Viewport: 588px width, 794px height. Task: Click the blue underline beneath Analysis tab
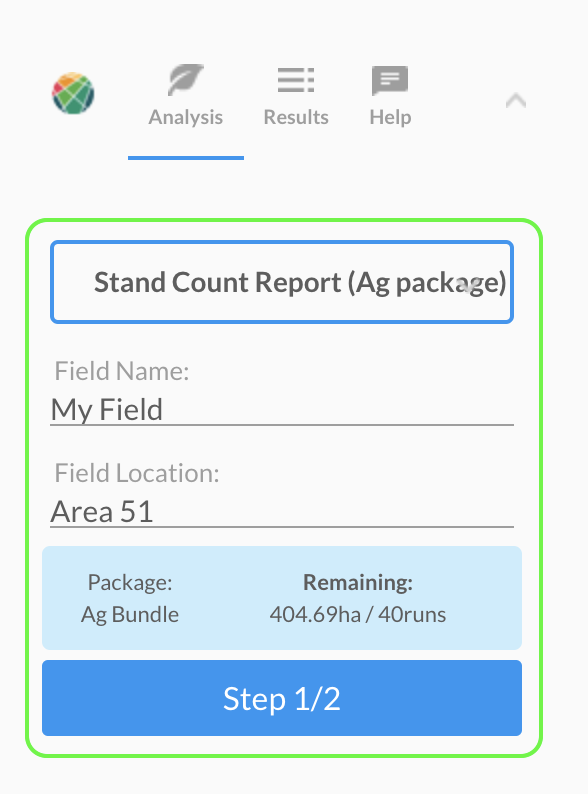tap(186, 158)
